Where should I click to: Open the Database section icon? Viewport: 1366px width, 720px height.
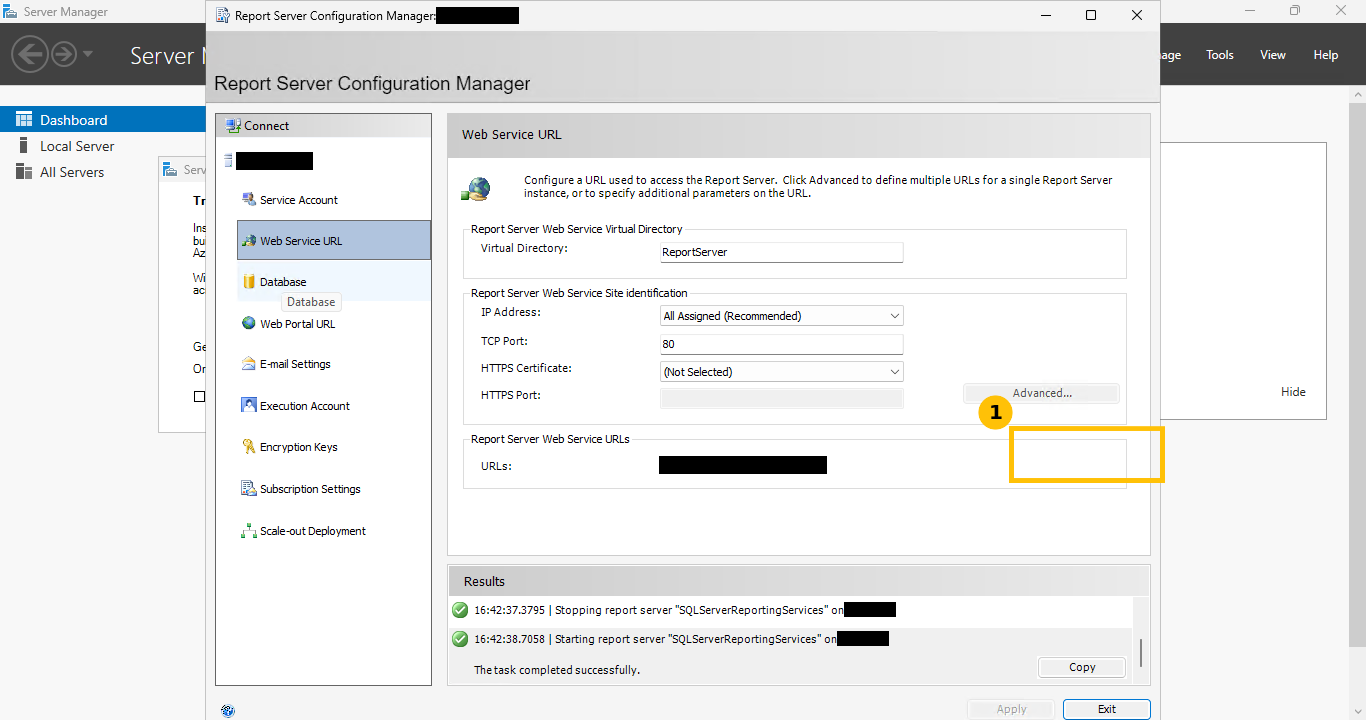(249, 282)
